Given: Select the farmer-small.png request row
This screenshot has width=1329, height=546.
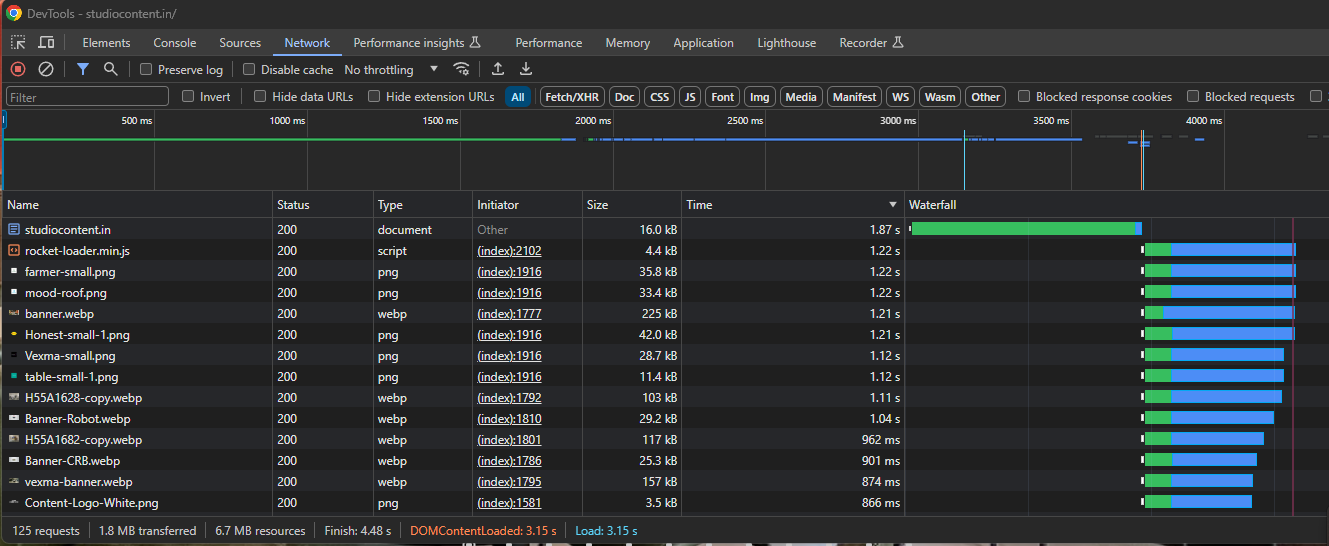Looking at the screenshot, I should pos(664,272).
